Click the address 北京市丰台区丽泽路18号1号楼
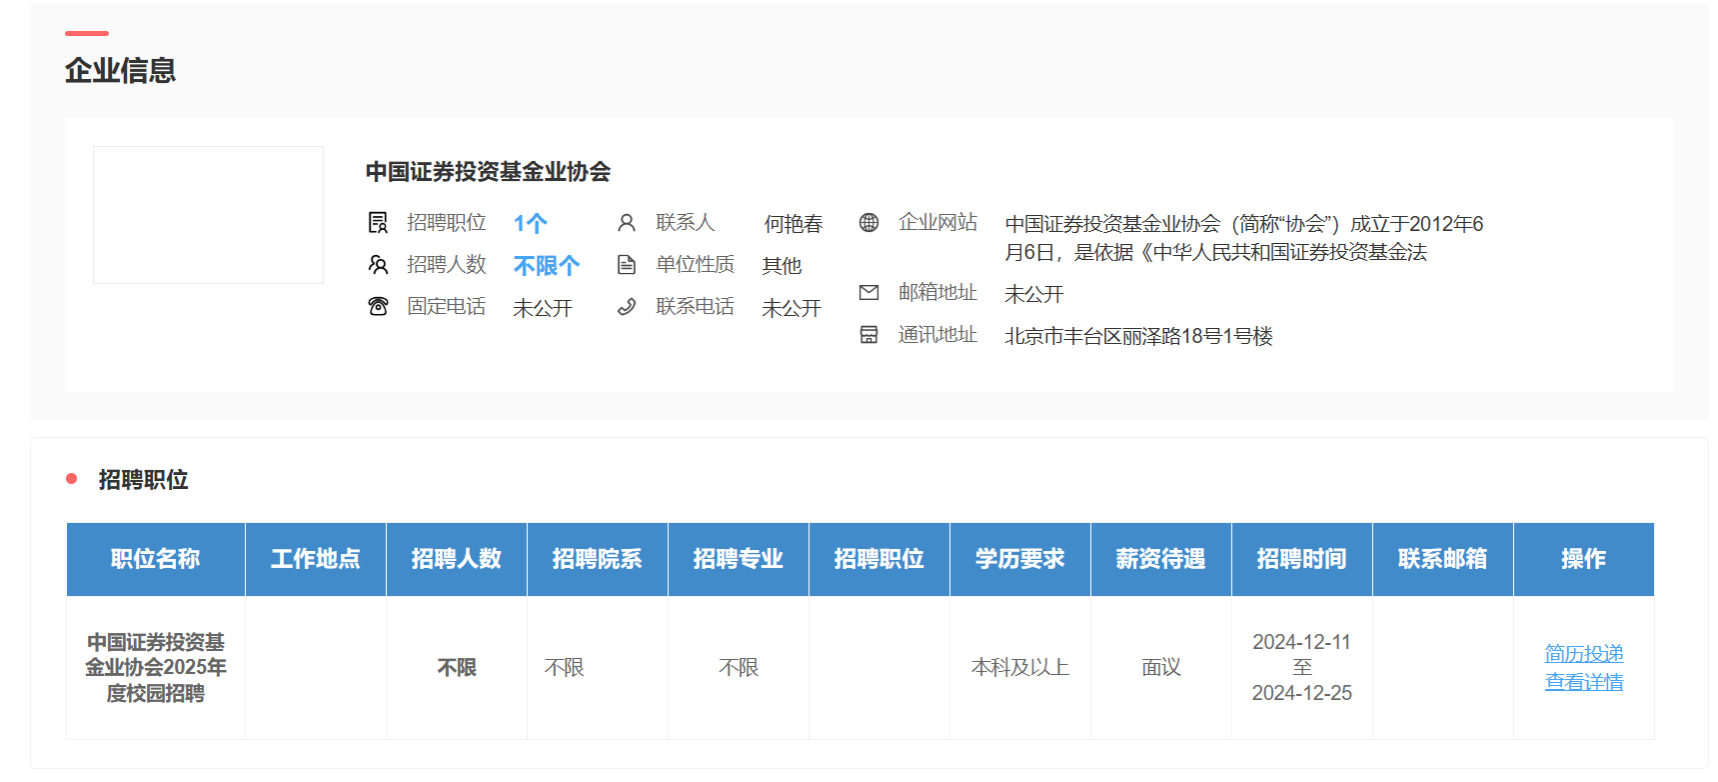1718x782 pixels. 1139,336
